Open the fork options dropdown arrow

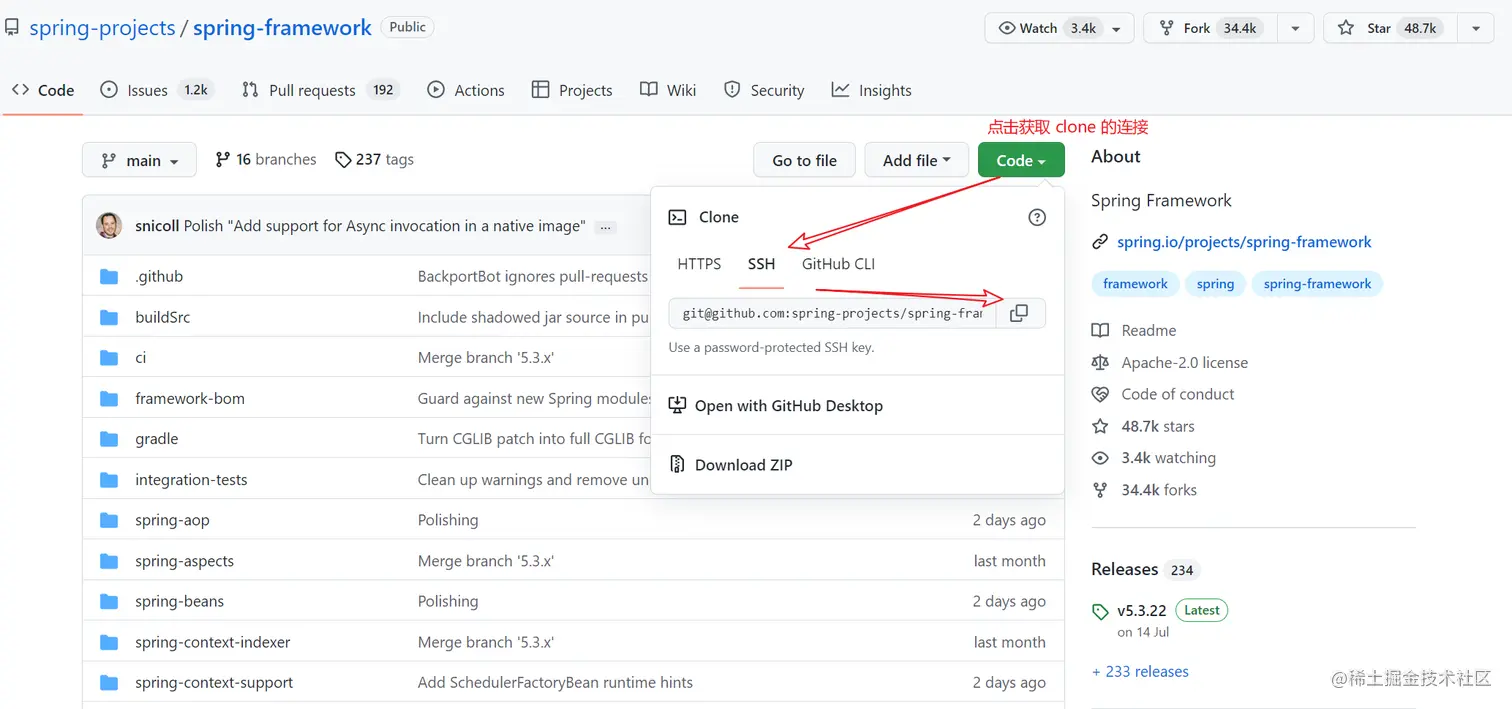coord(1296,28)
